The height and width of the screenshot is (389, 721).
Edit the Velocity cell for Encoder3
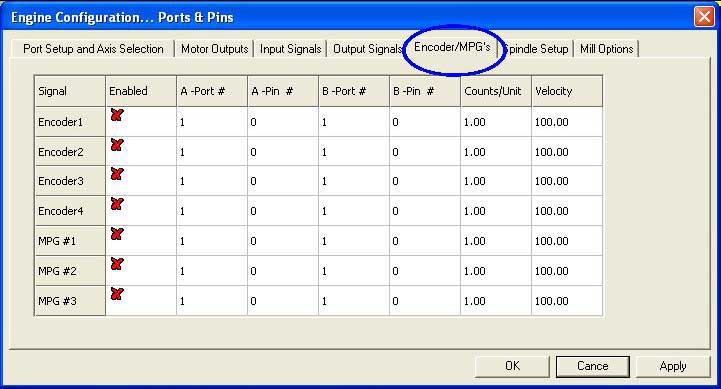[x=567, y=181]
